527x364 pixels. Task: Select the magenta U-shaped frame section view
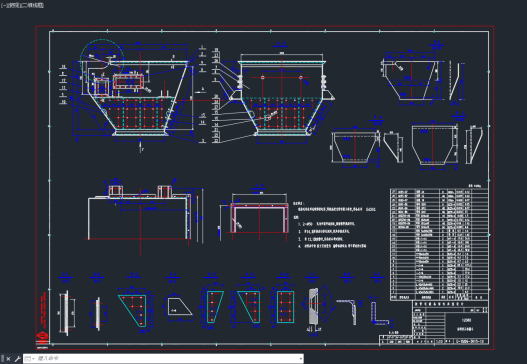(259, 218)
